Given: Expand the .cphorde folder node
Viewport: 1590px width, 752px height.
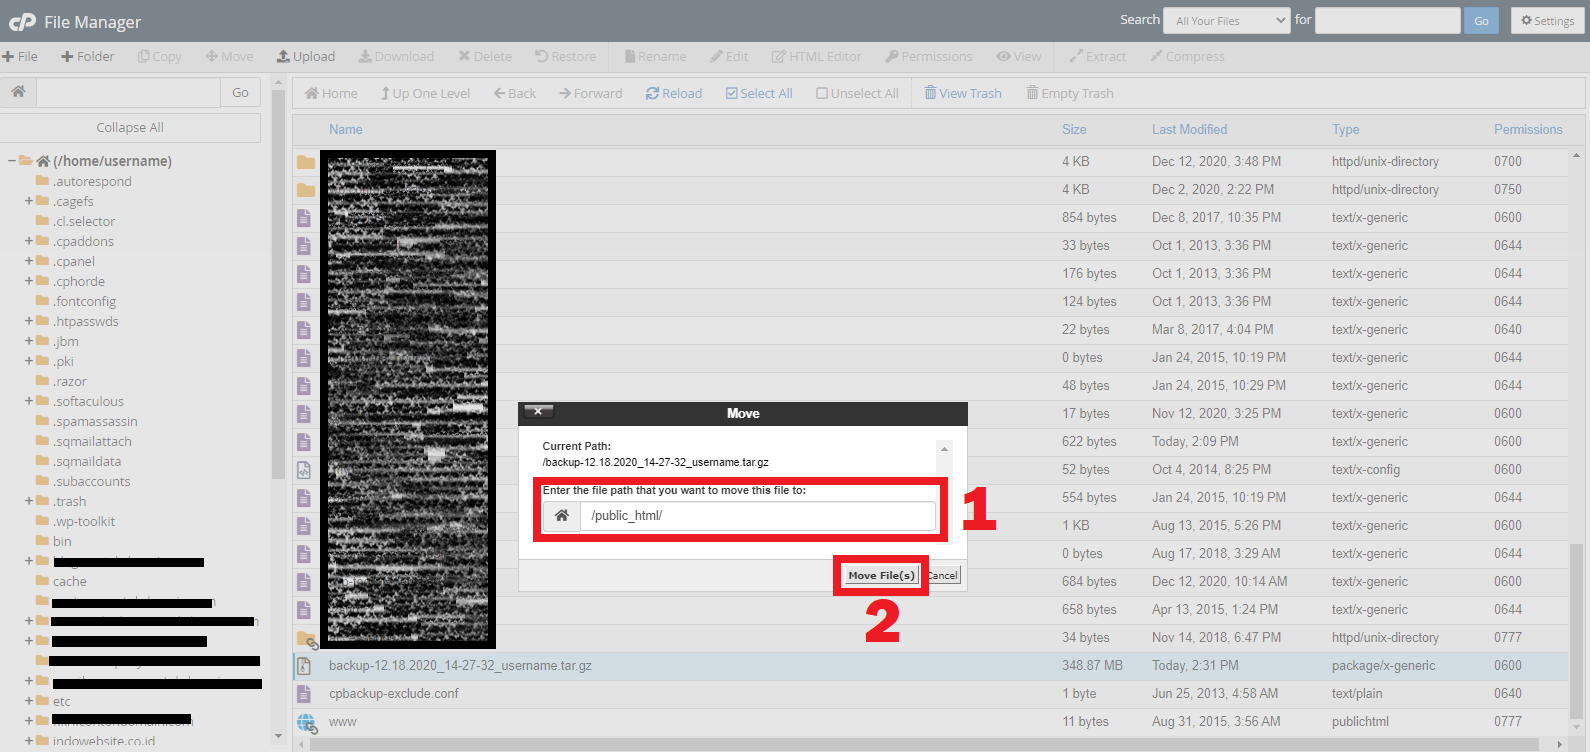Looking at the screenshot, I should click(x=29, y=281).
